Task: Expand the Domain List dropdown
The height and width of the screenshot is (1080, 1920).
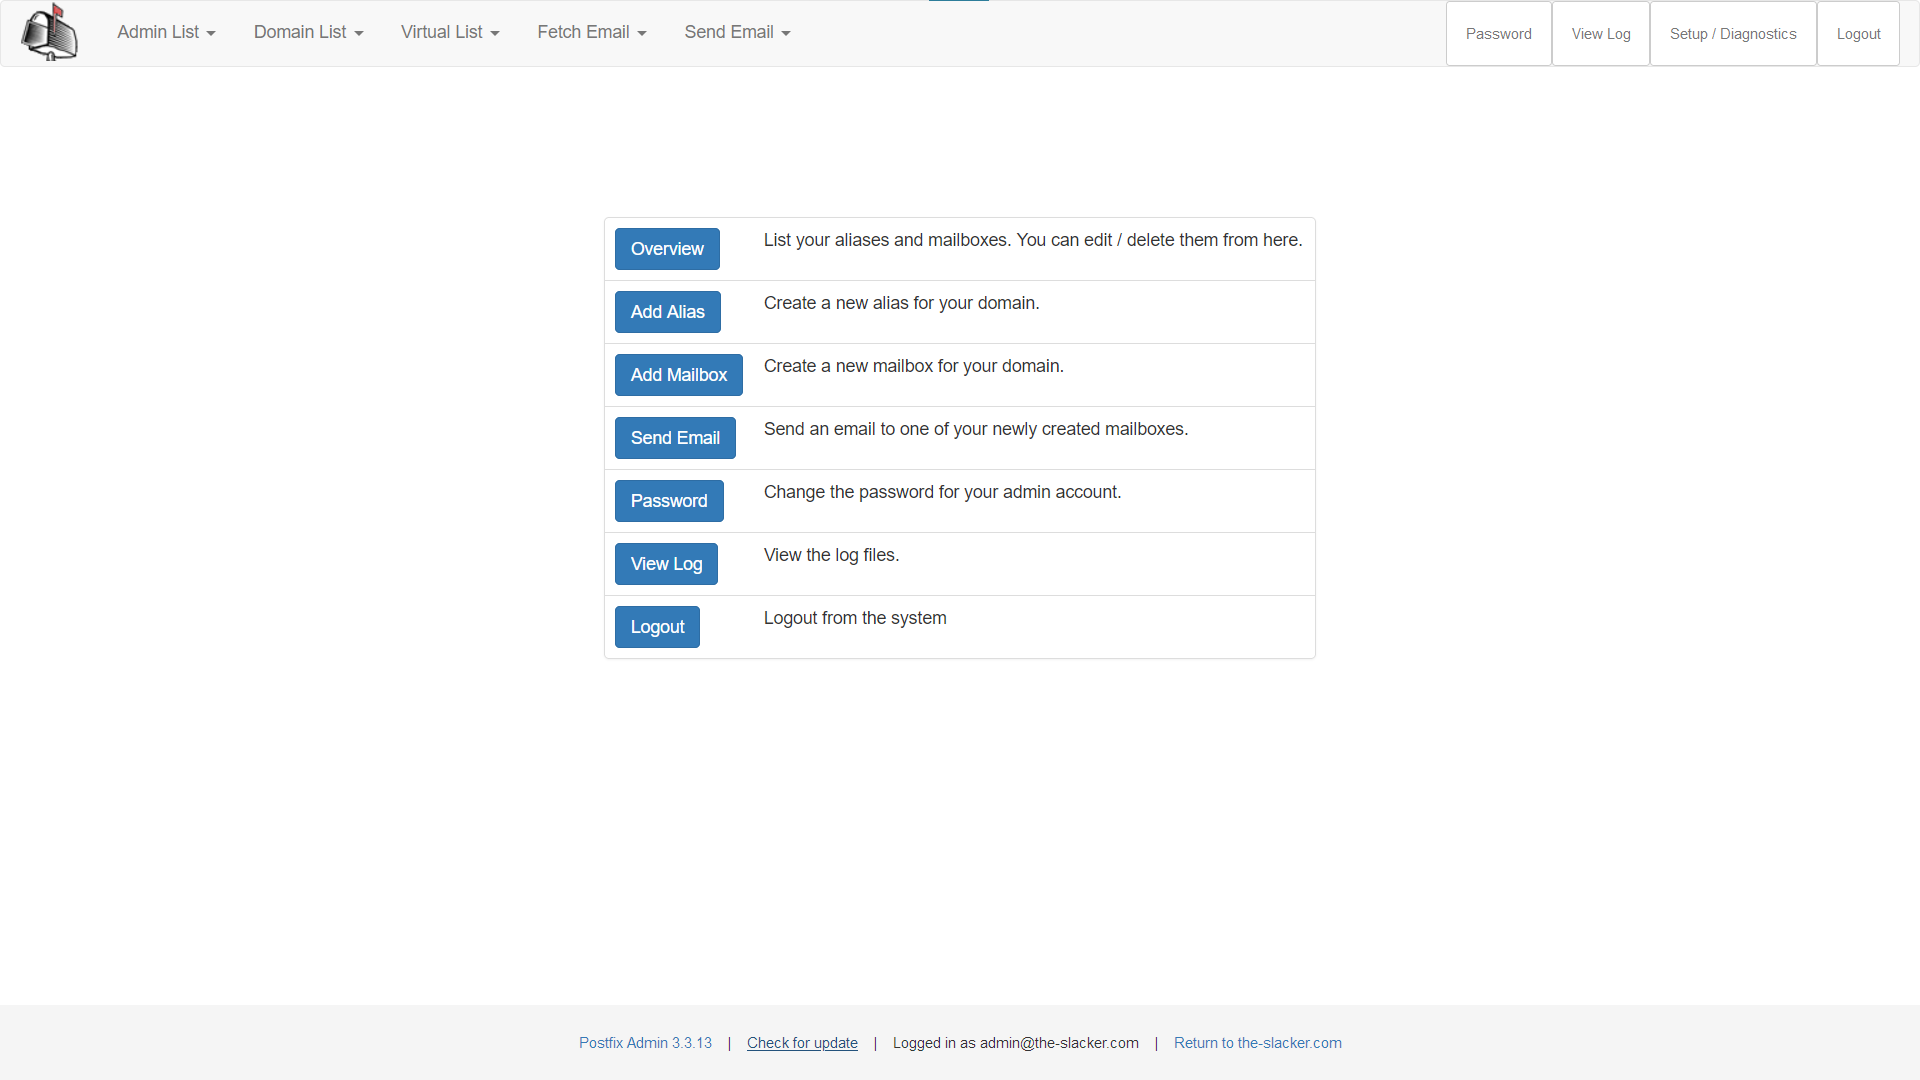Action: [307, 32]
